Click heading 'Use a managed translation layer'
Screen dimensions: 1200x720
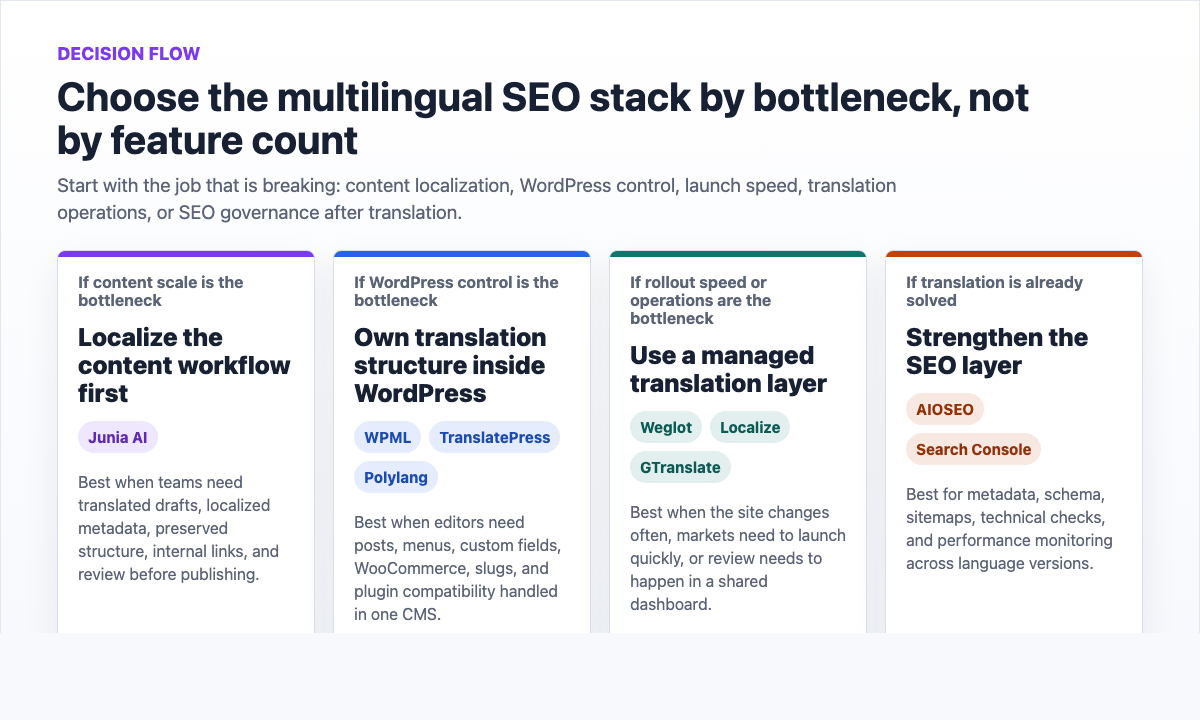(728, 369)
